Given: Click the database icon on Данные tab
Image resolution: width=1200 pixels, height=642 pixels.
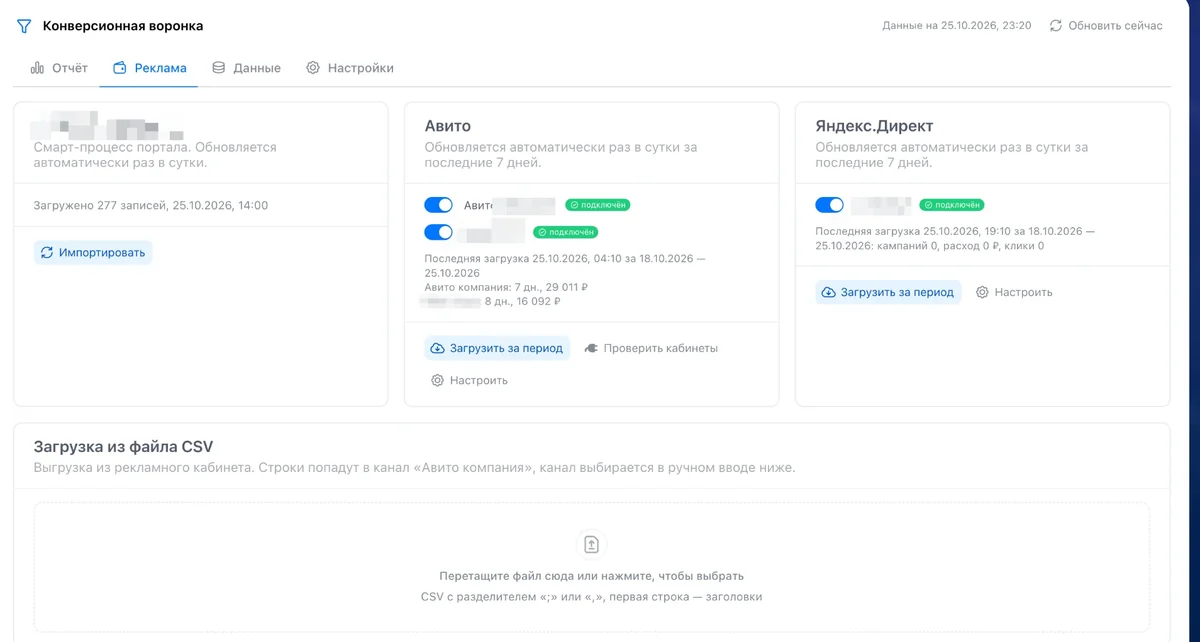Looking at the screenshot, I should (218, 68).
